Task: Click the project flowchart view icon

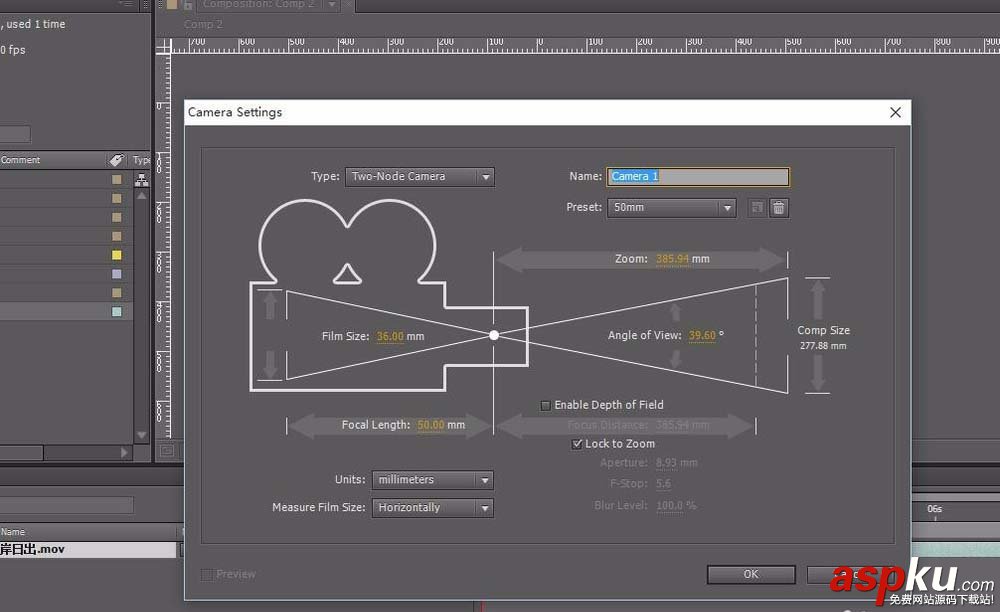Action: tap(142, 180)
